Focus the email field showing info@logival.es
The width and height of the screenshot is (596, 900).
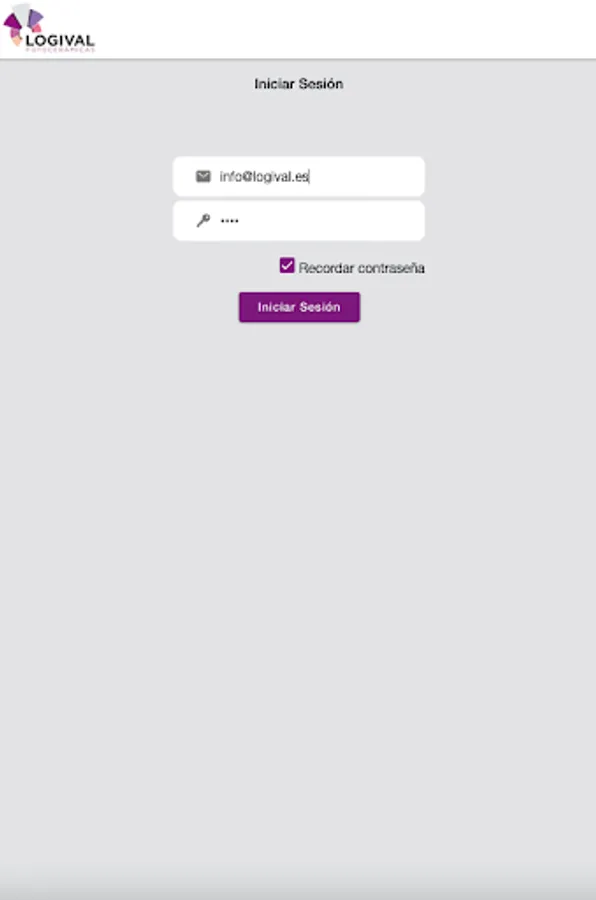click(299, 176)
